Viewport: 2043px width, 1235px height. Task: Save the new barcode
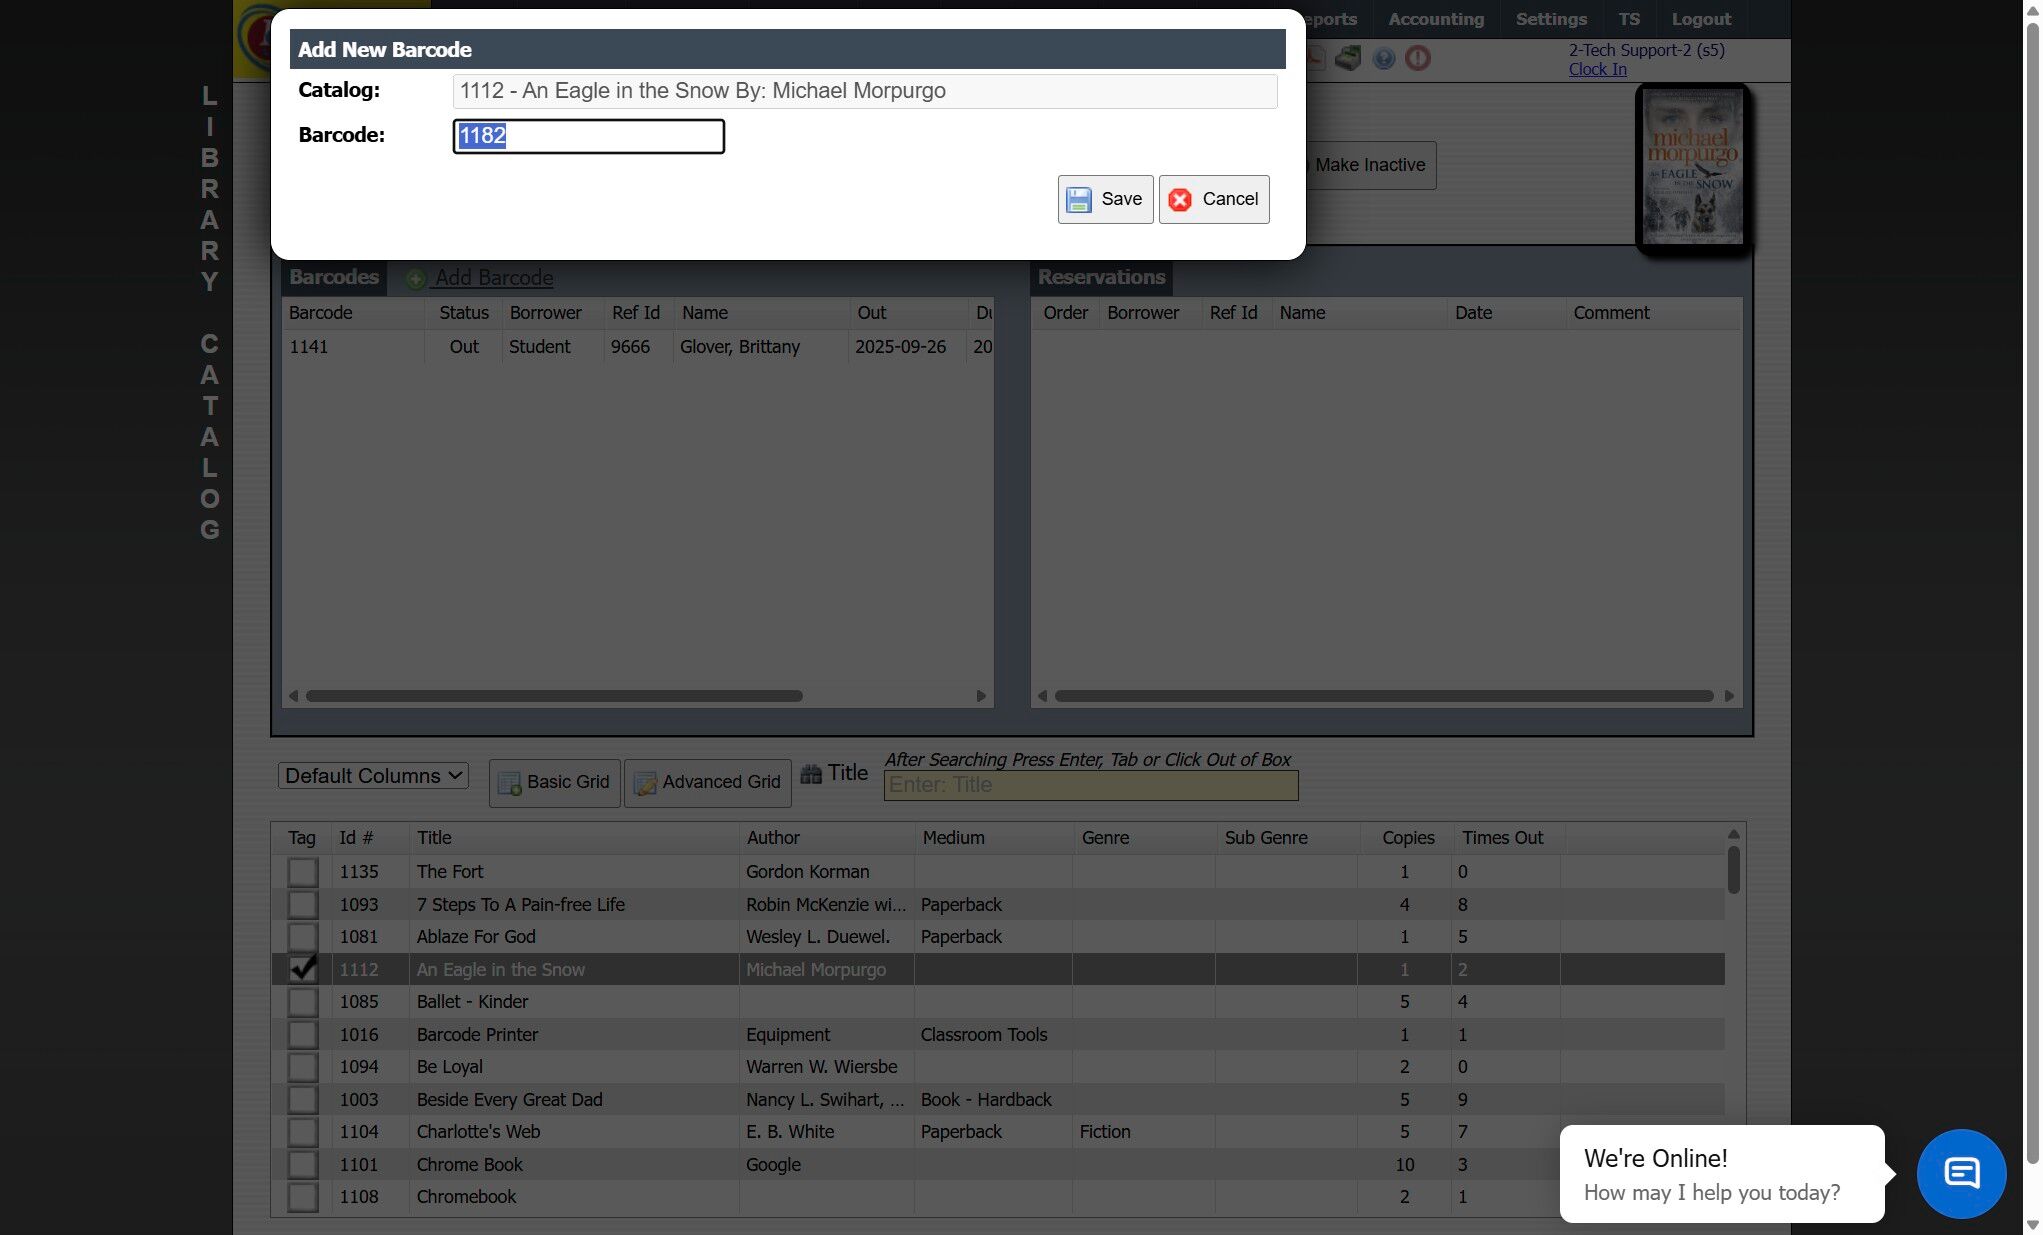[x=1105, y=199]
